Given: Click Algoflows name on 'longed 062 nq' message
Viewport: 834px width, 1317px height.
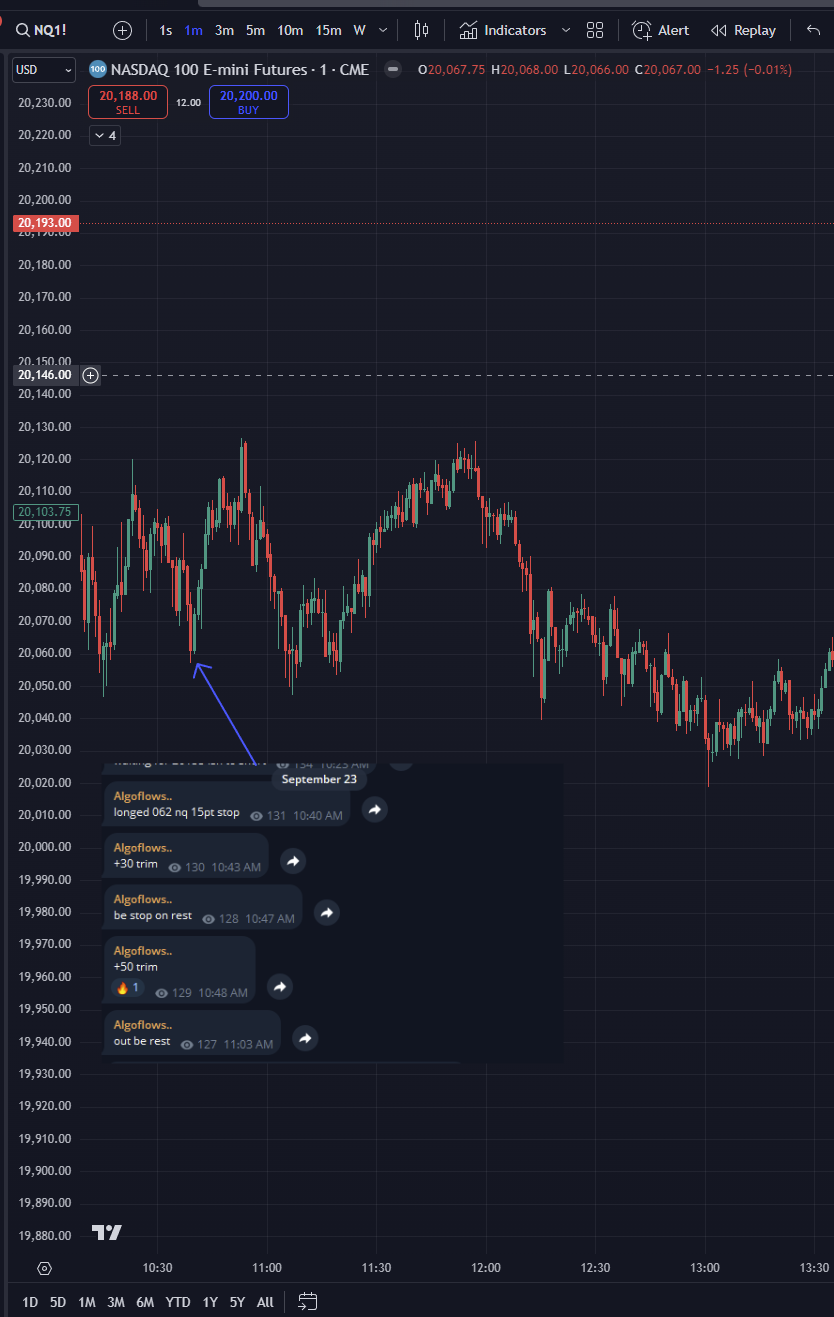Looking at the screenshot, I should pyautogui.click(x=142, y=796).
